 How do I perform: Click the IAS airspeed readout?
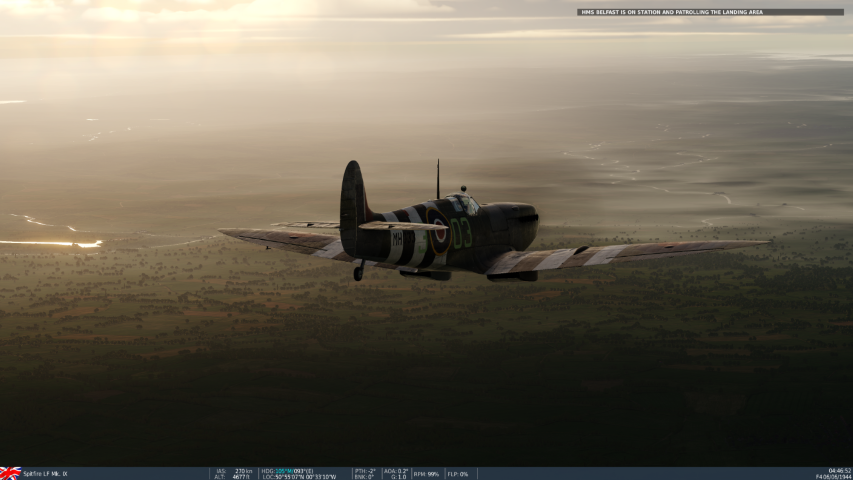click(234, 471)
